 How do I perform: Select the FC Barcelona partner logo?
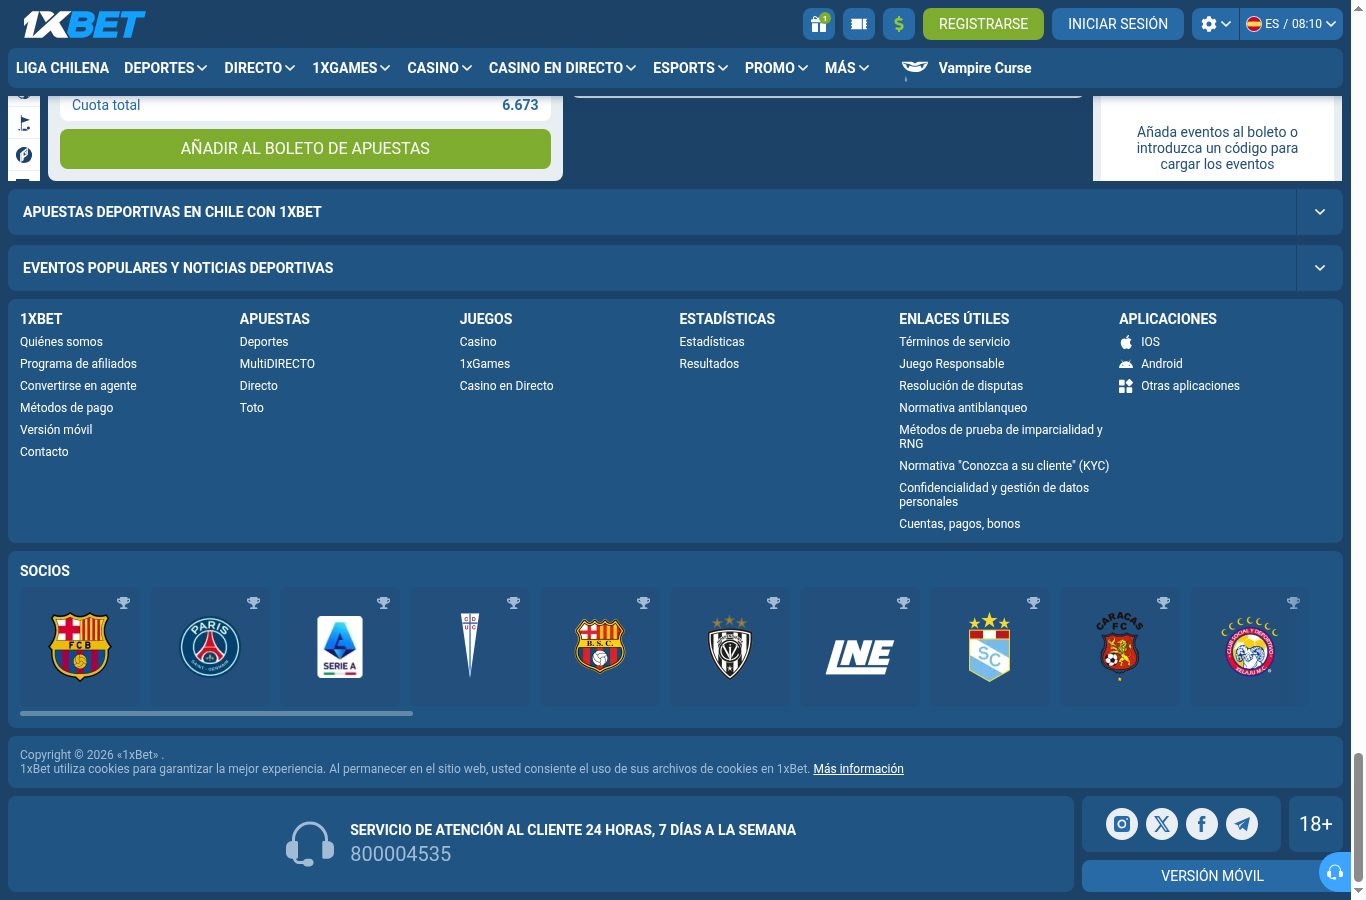click(x=80, y=647)
